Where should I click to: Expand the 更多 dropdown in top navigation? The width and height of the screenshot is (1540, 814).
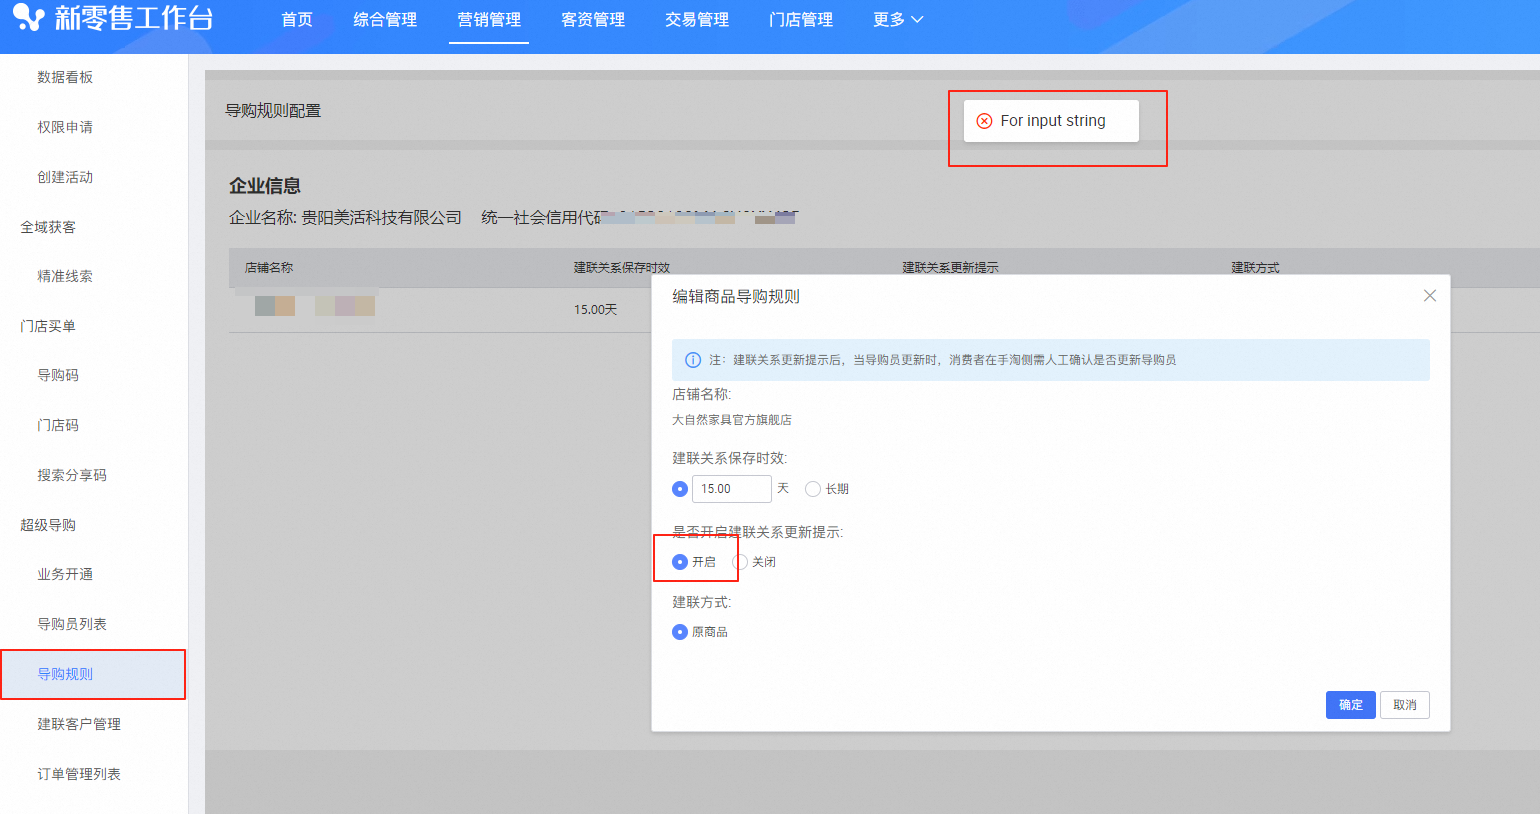tap(897, 20)
